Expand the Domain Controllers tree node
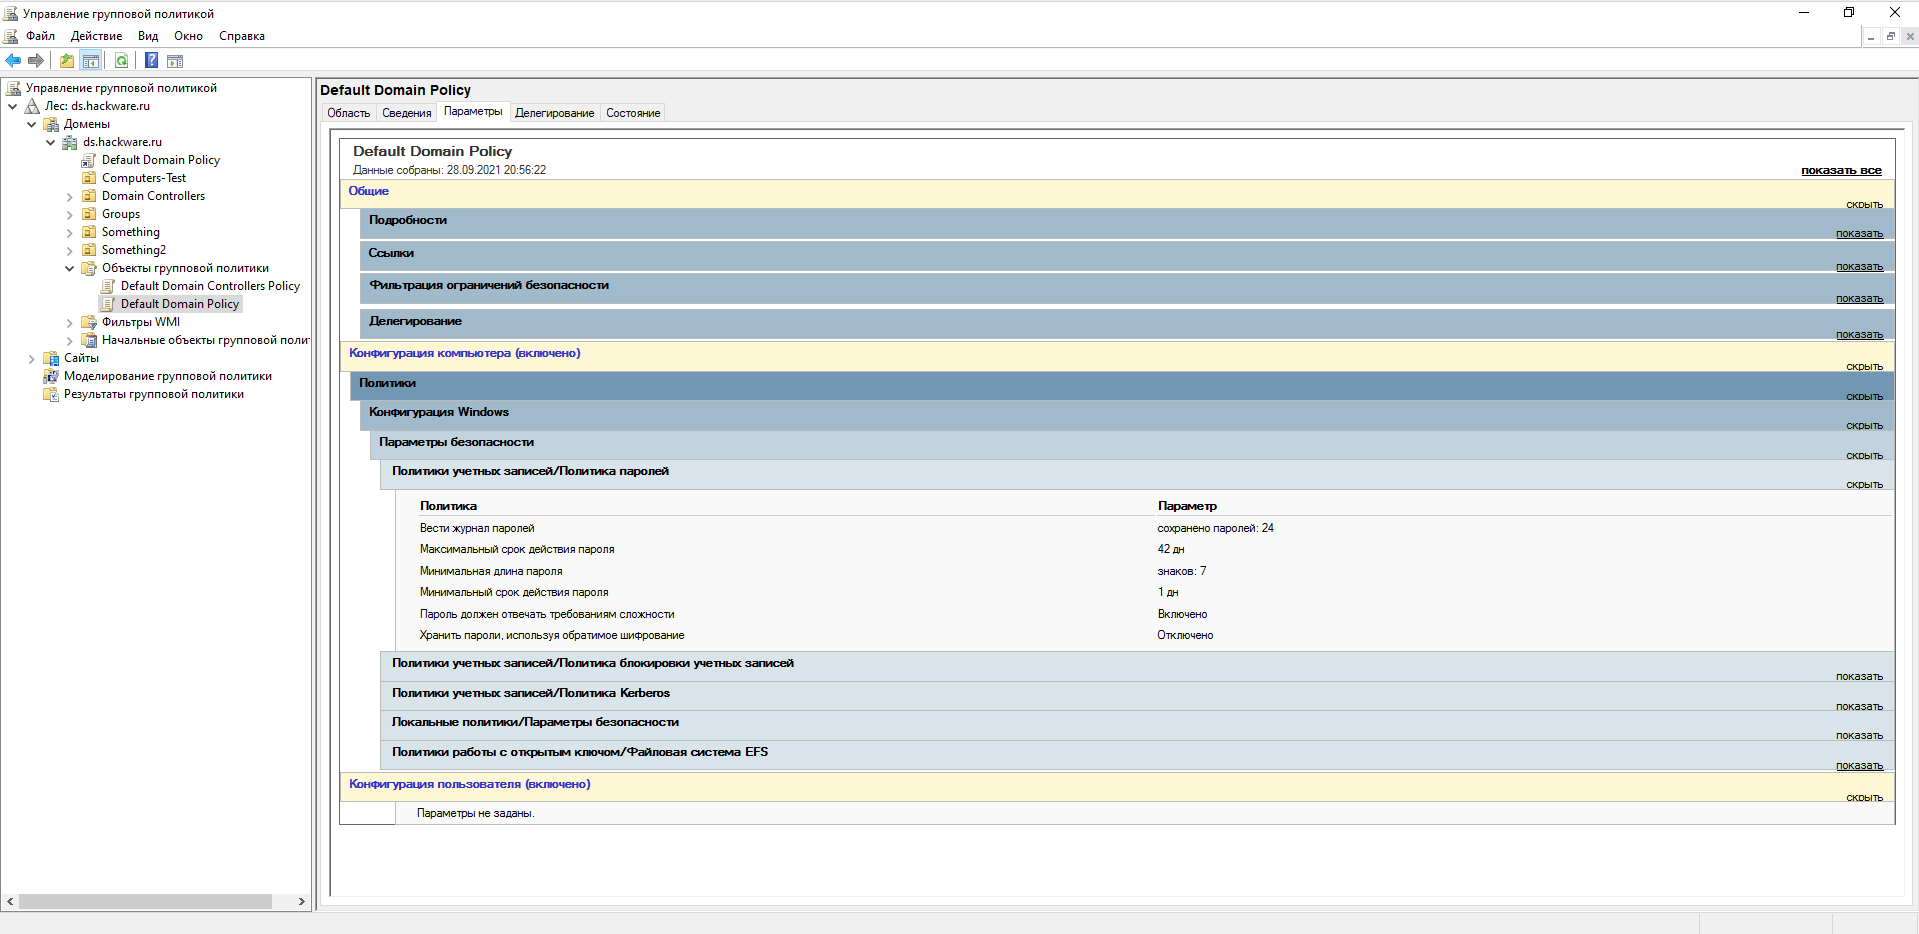 (x=69, y=196)
